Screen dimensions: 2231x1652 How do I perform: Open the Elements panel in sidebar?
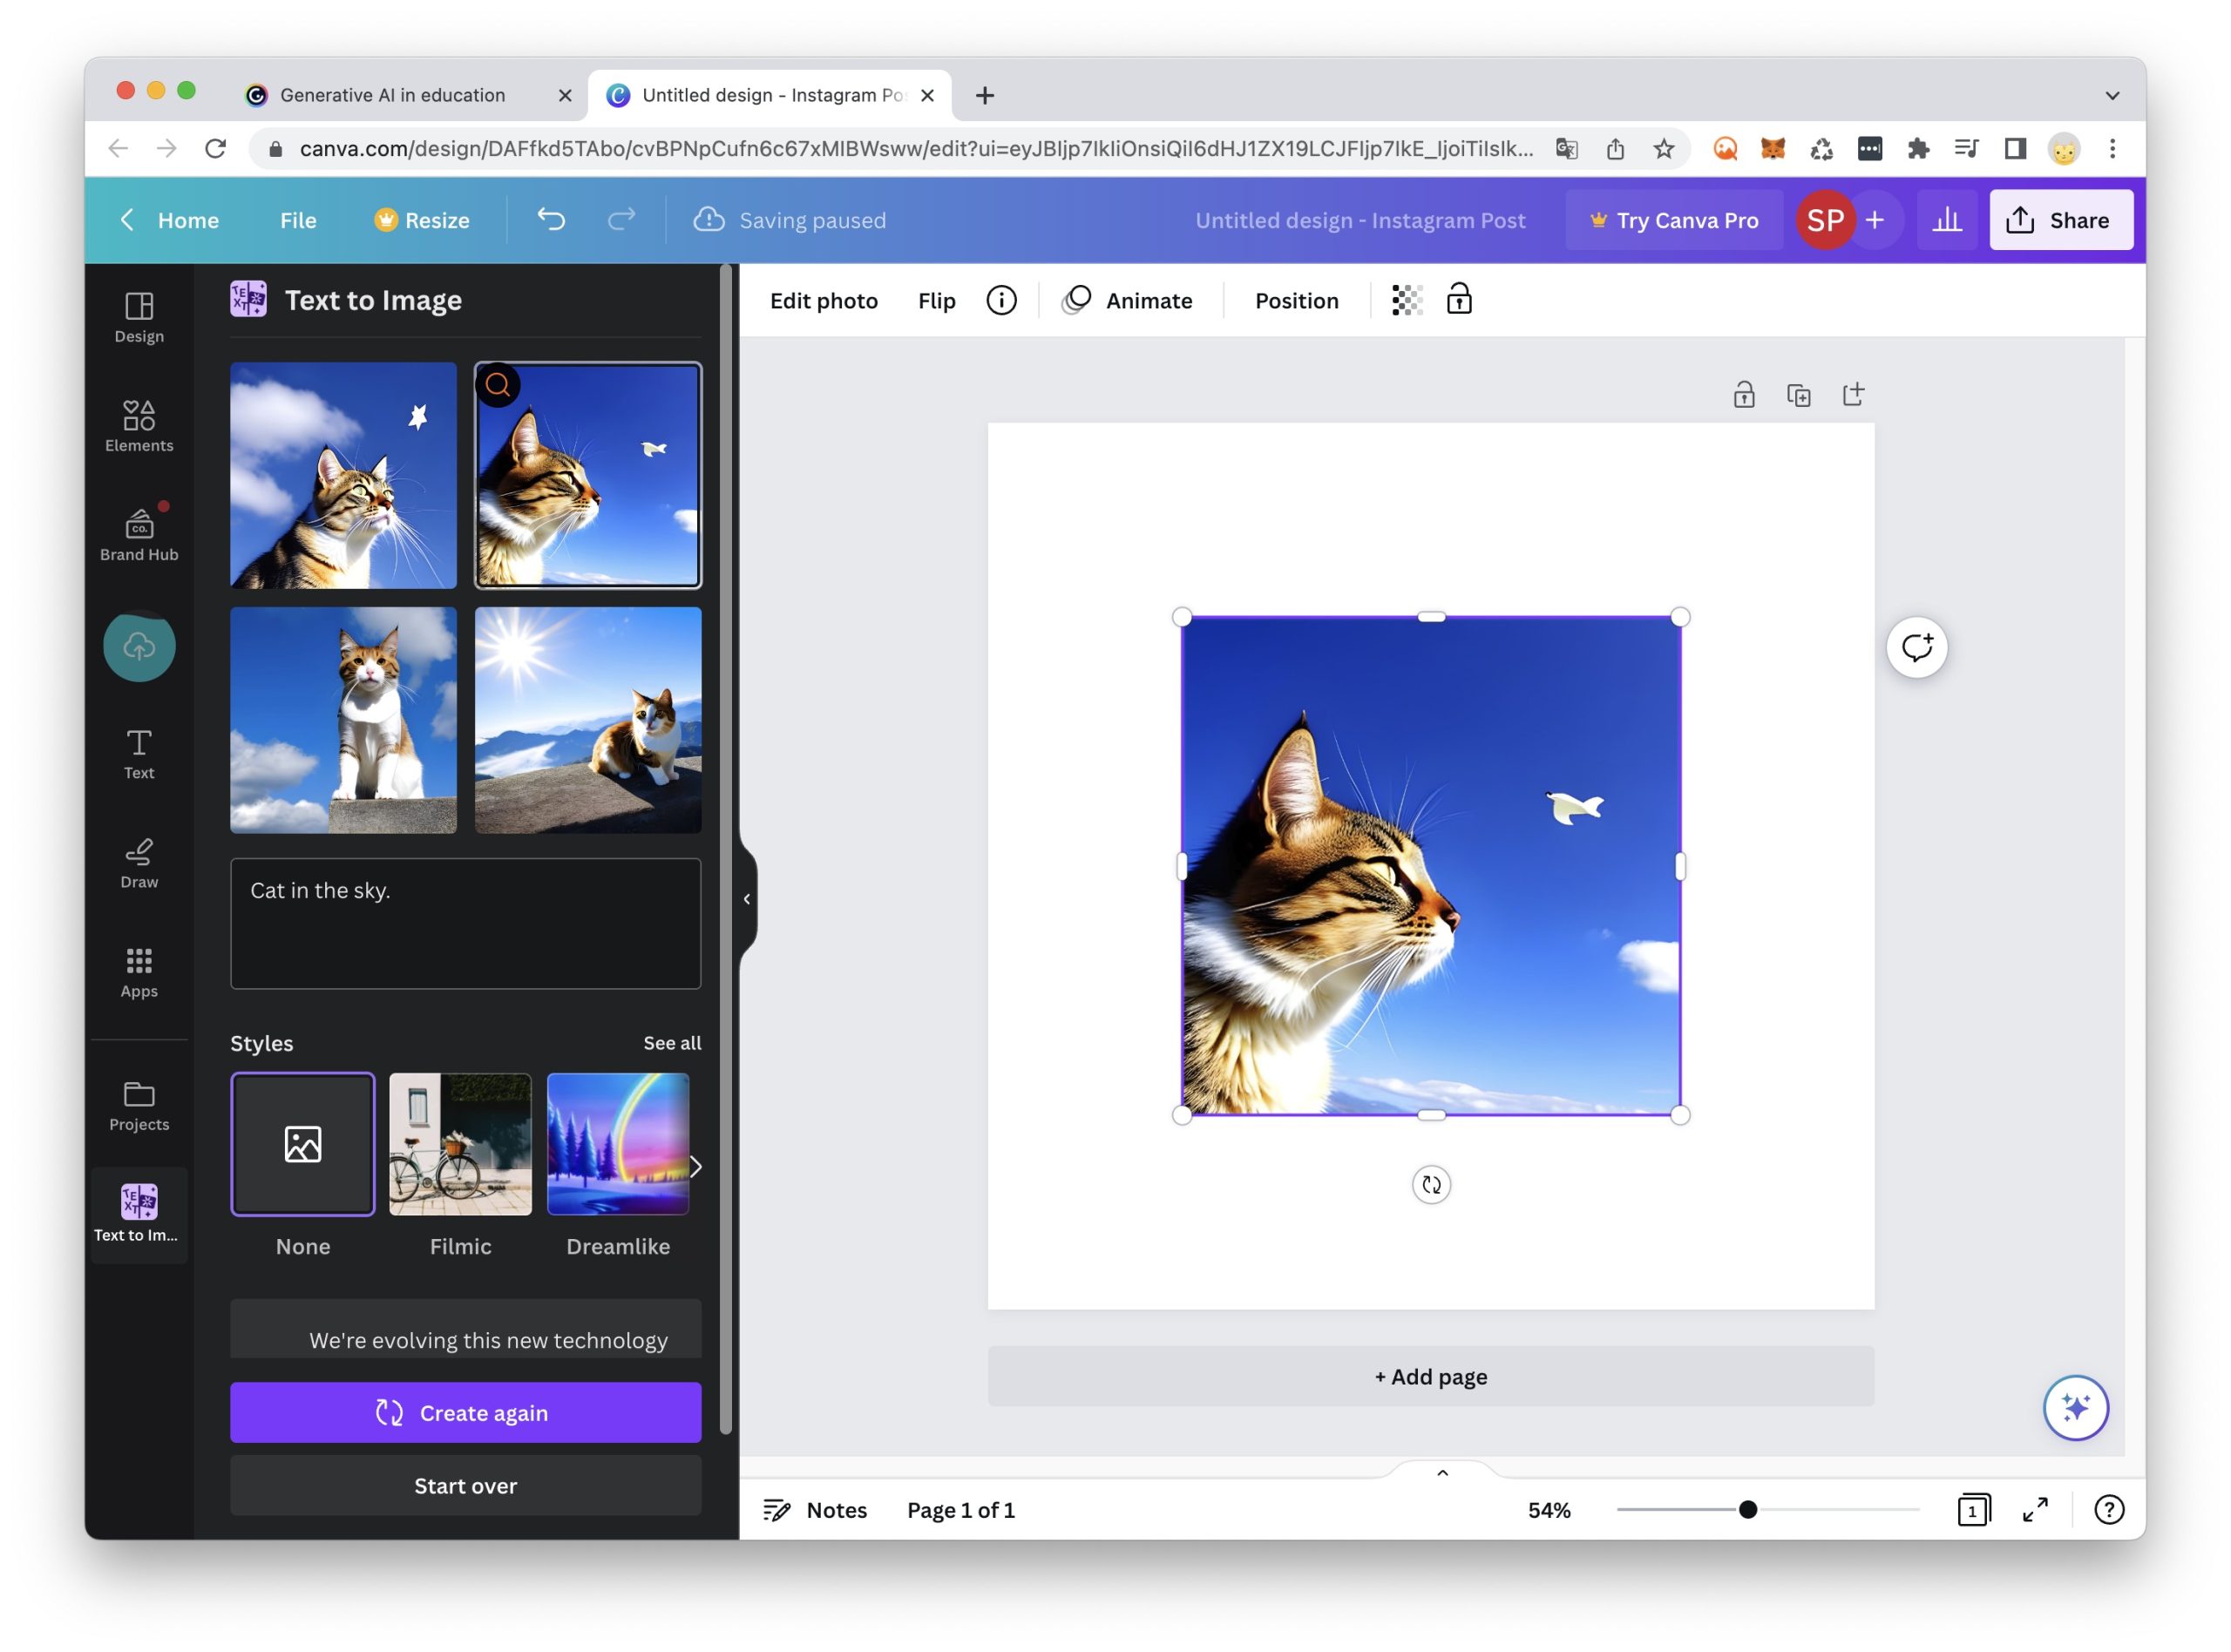click(x=139, y=425)
